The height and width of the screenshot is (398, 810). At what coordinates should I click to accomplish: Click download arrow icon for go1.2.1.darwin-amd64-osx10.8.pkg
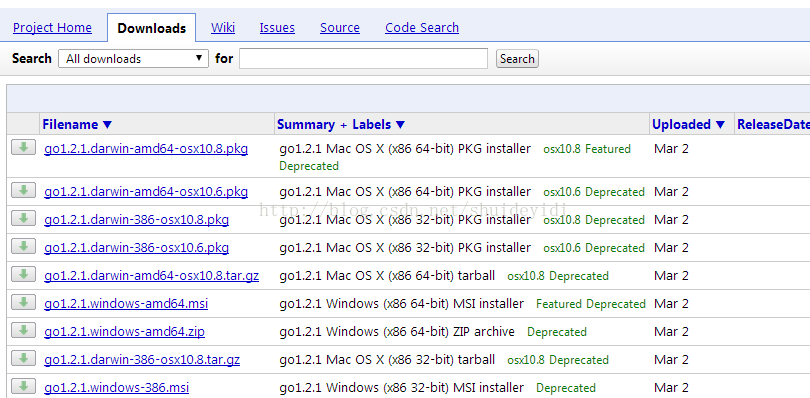[23, 148]
